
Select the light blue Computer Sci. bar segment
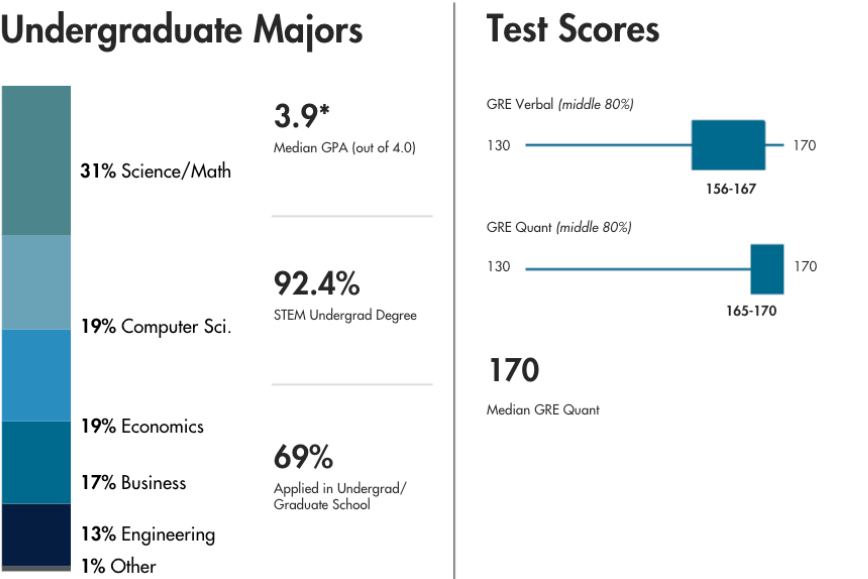(x=36, y=282)
